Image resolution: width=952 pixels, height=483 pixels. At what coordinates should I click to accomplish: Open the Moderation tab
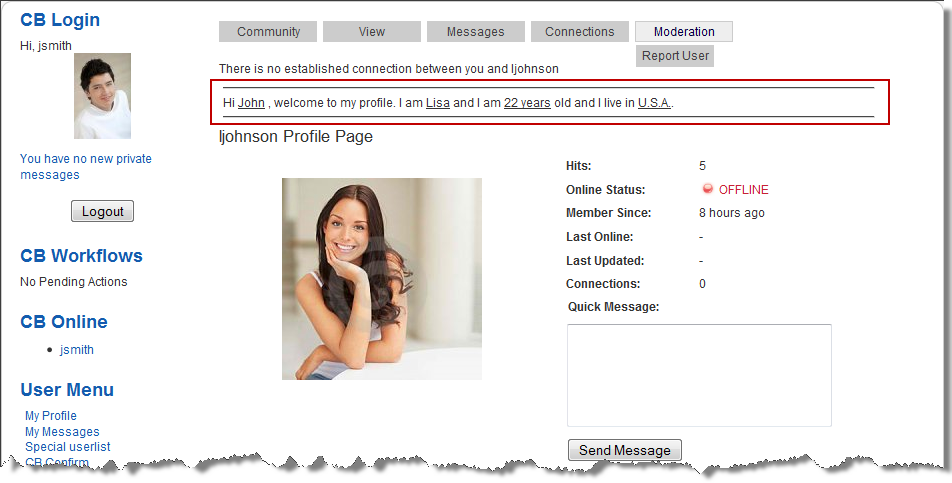point(684,32)
